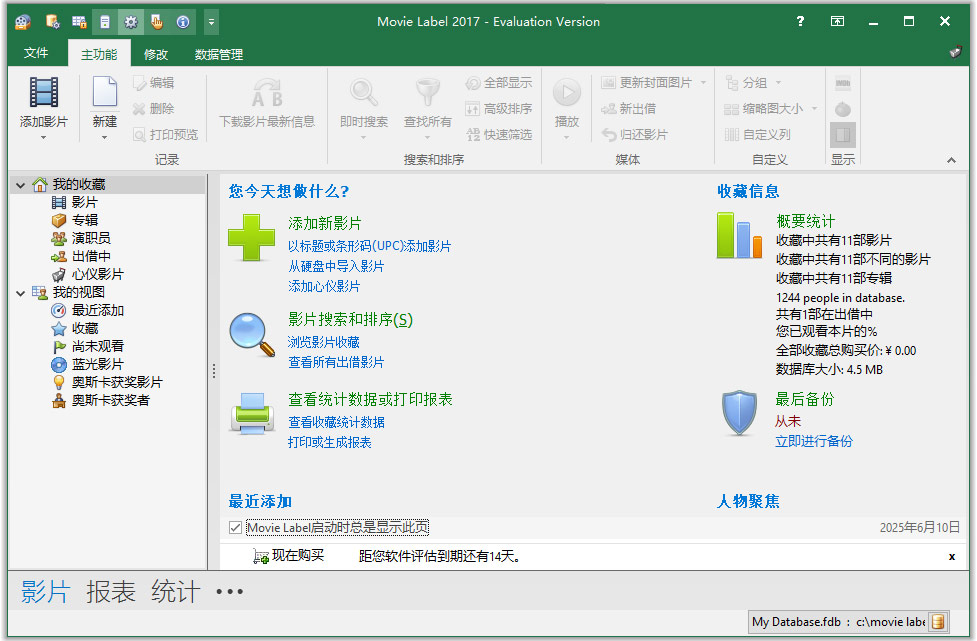Click the bar chart summary statistics icon
This screenshot has width=977, height=641.
tap(739, 235)
